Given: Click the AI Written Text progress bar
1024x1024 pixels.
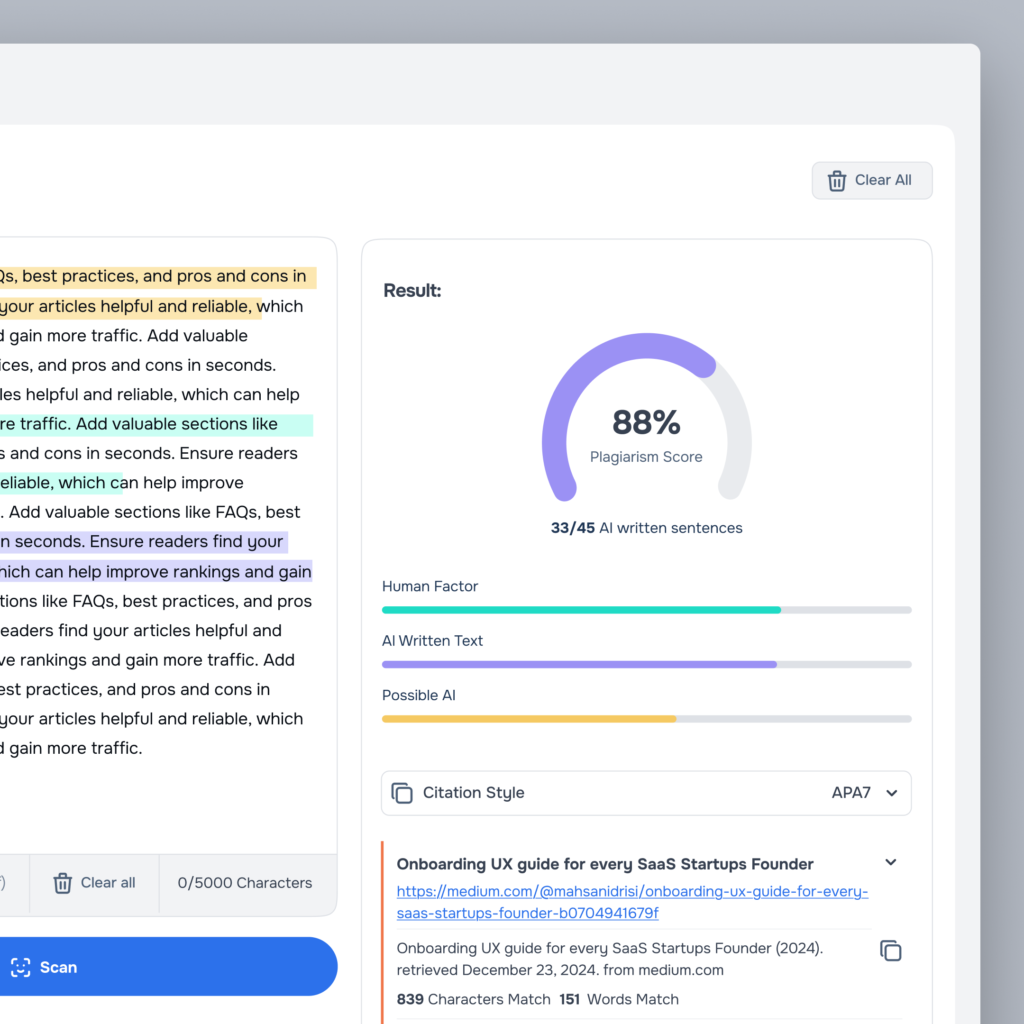Looking at the screenshot, I should coord(647,665).
